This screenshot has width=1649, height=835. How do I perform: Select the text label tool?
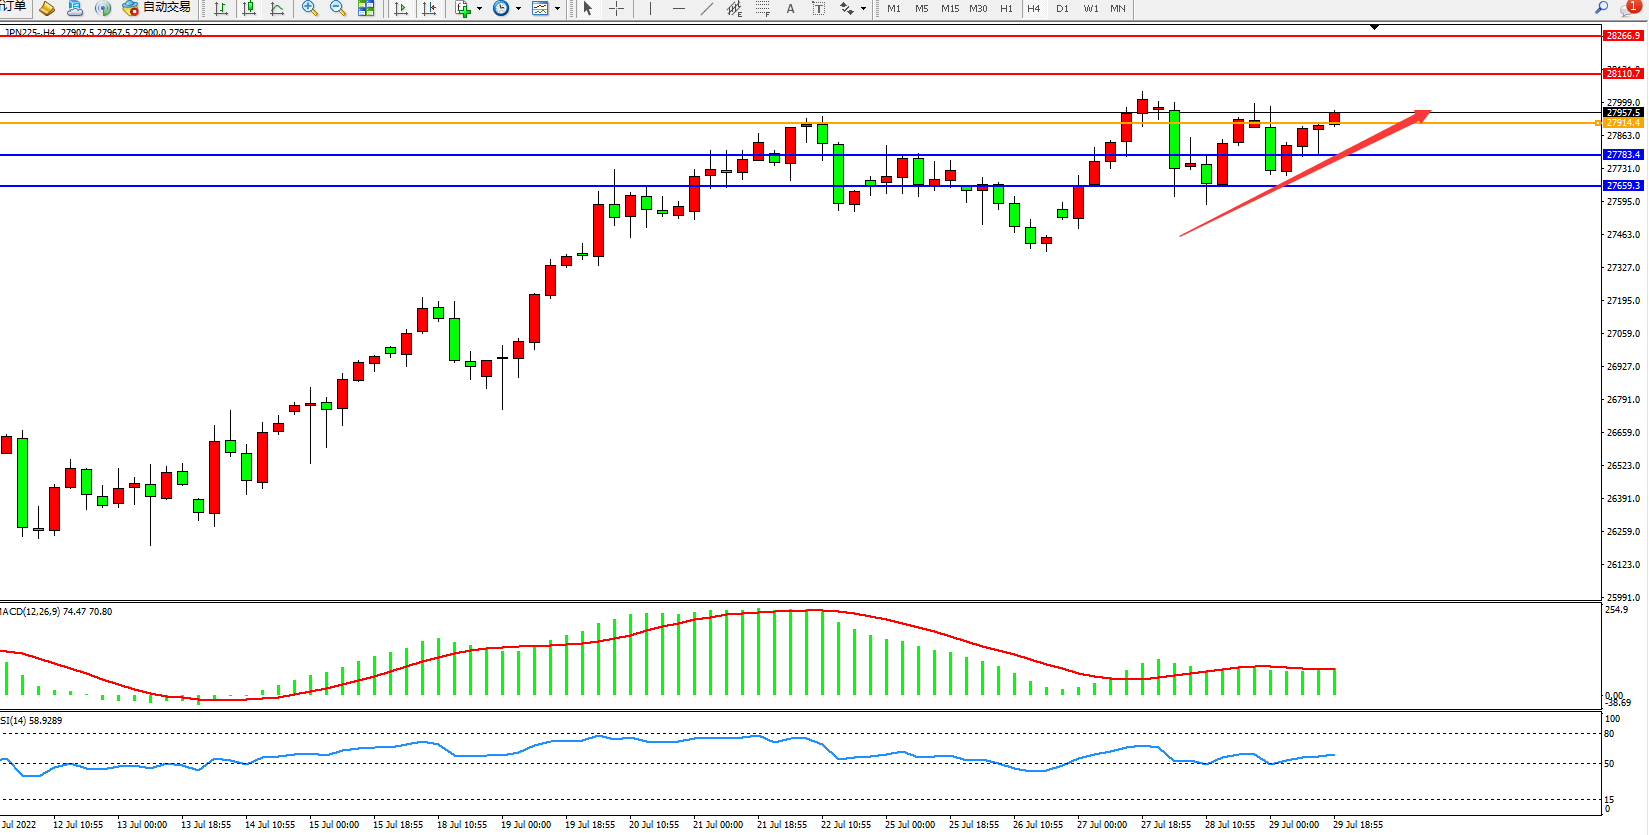[x=790, y=9]
